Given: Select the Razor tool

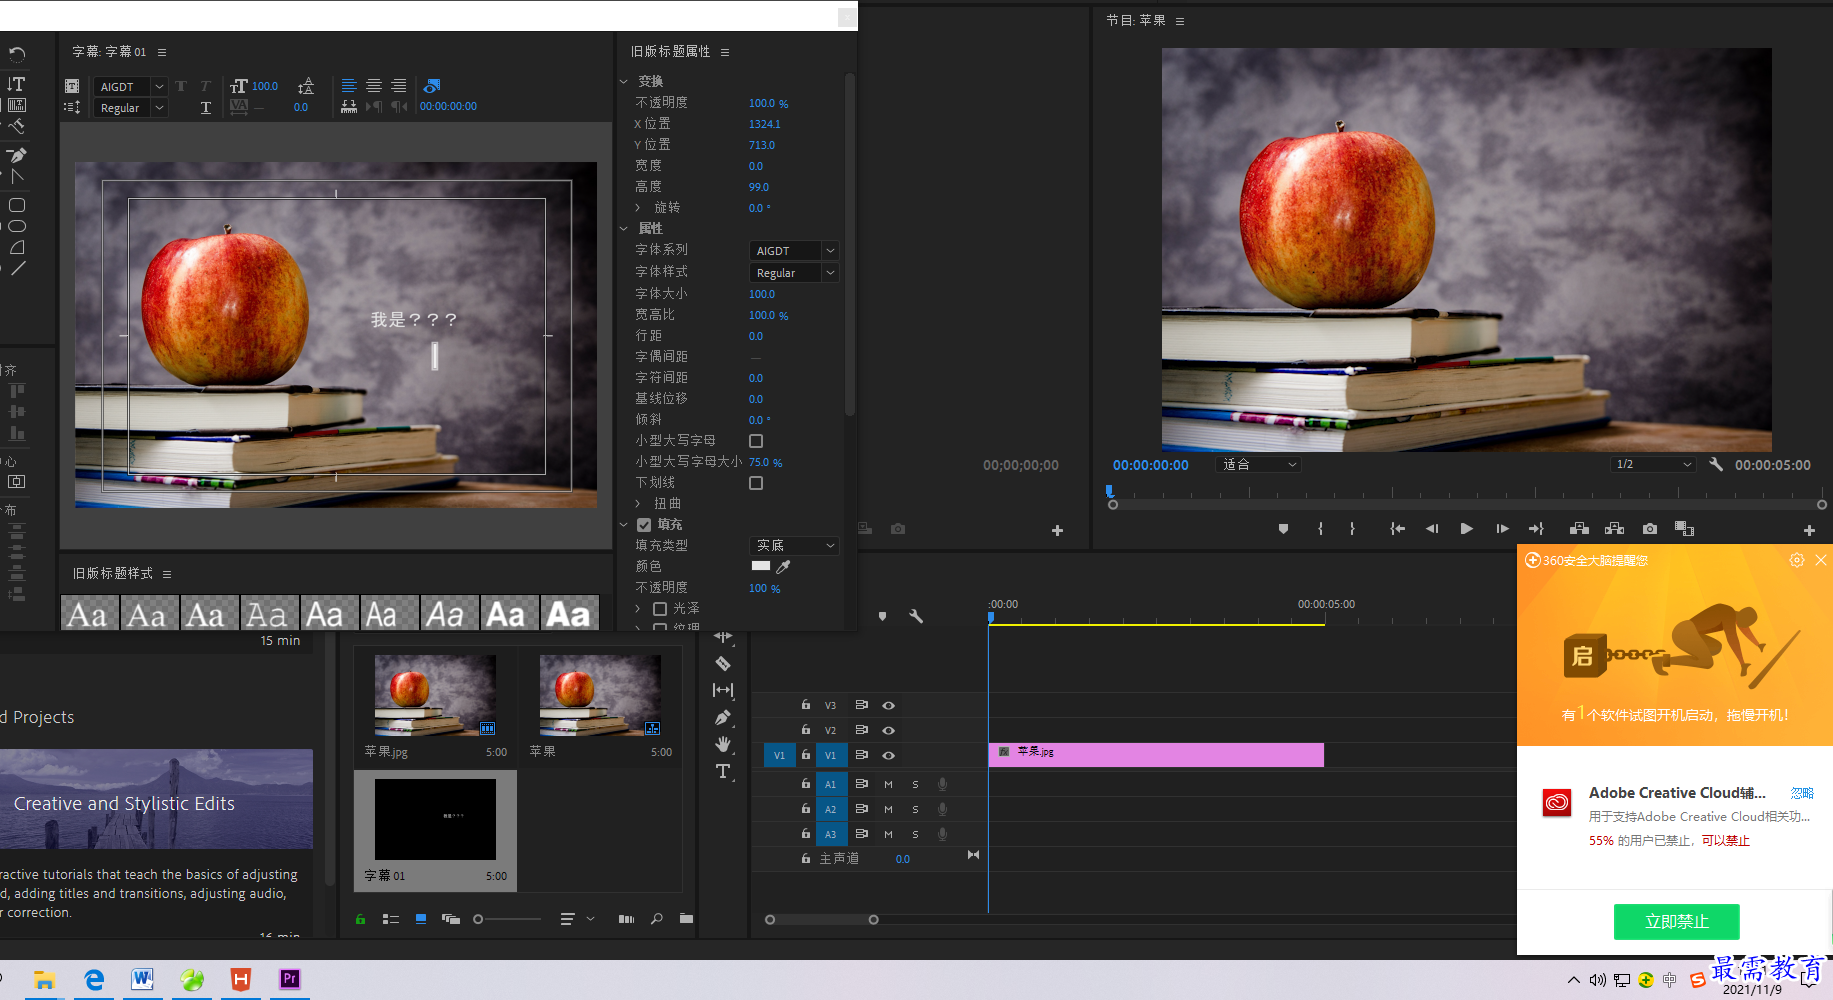Looking at the screenshot, I should coord(723,663).
